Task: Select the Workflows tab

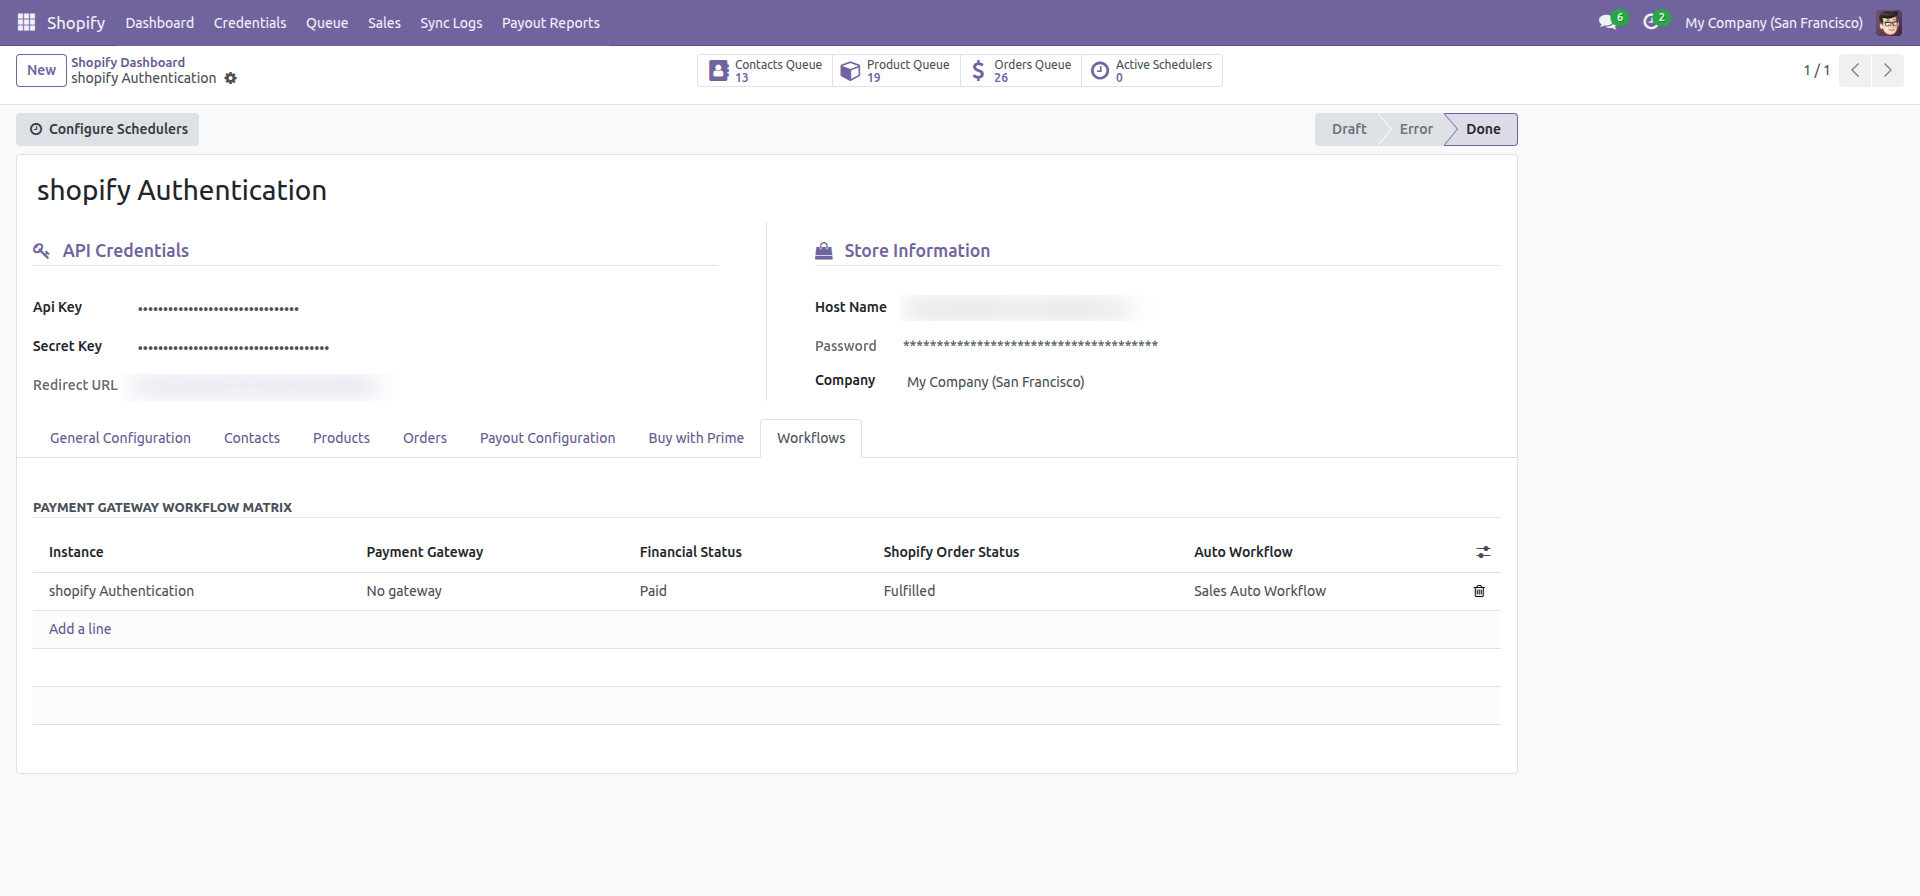Action: [811, 438]
